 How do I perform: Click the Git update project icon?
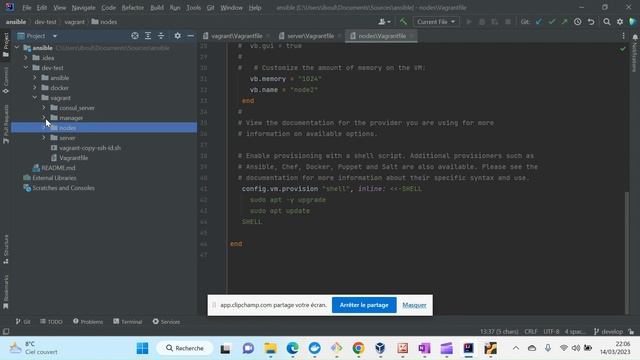[539, 22]
